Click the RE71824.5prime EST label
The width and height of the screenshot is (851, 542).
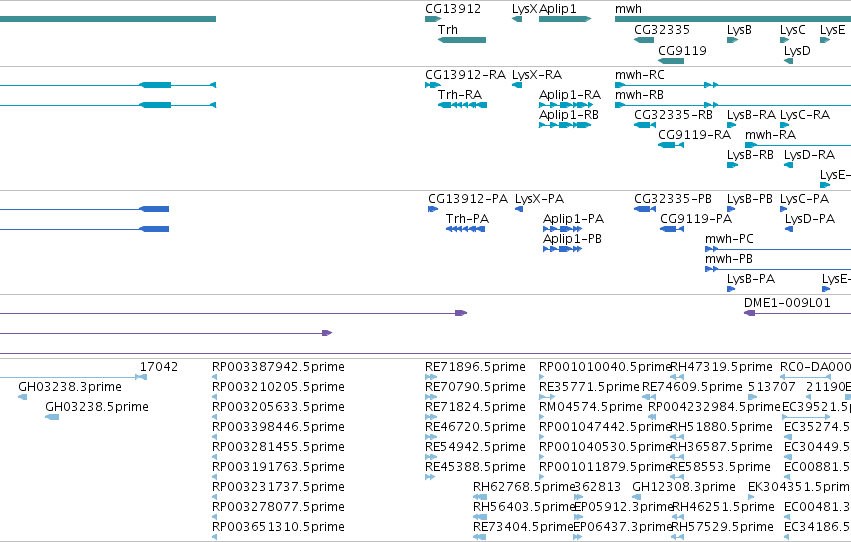(475, 407)
